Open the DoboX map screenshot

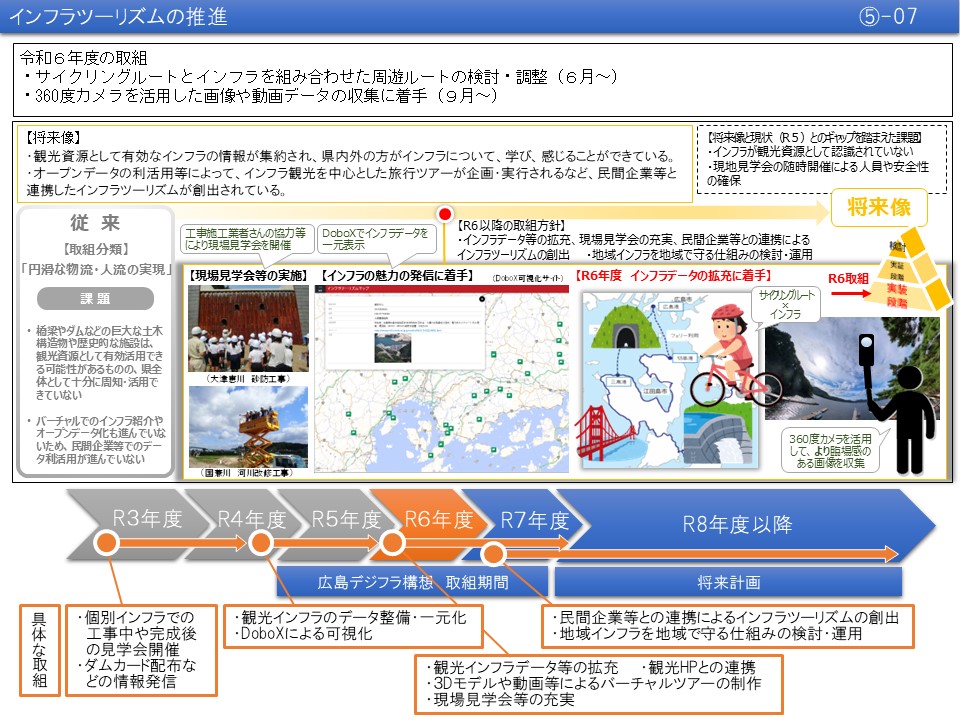click(442, 382)
